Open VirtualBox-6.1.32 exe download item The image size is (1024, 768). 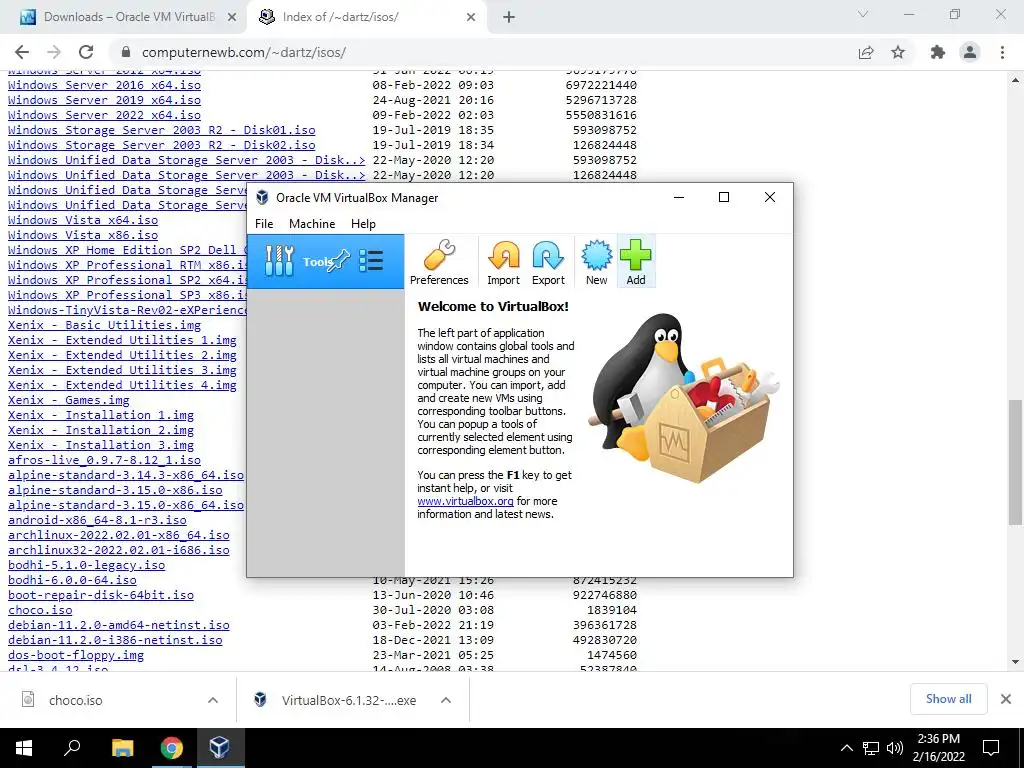(340, 700)
